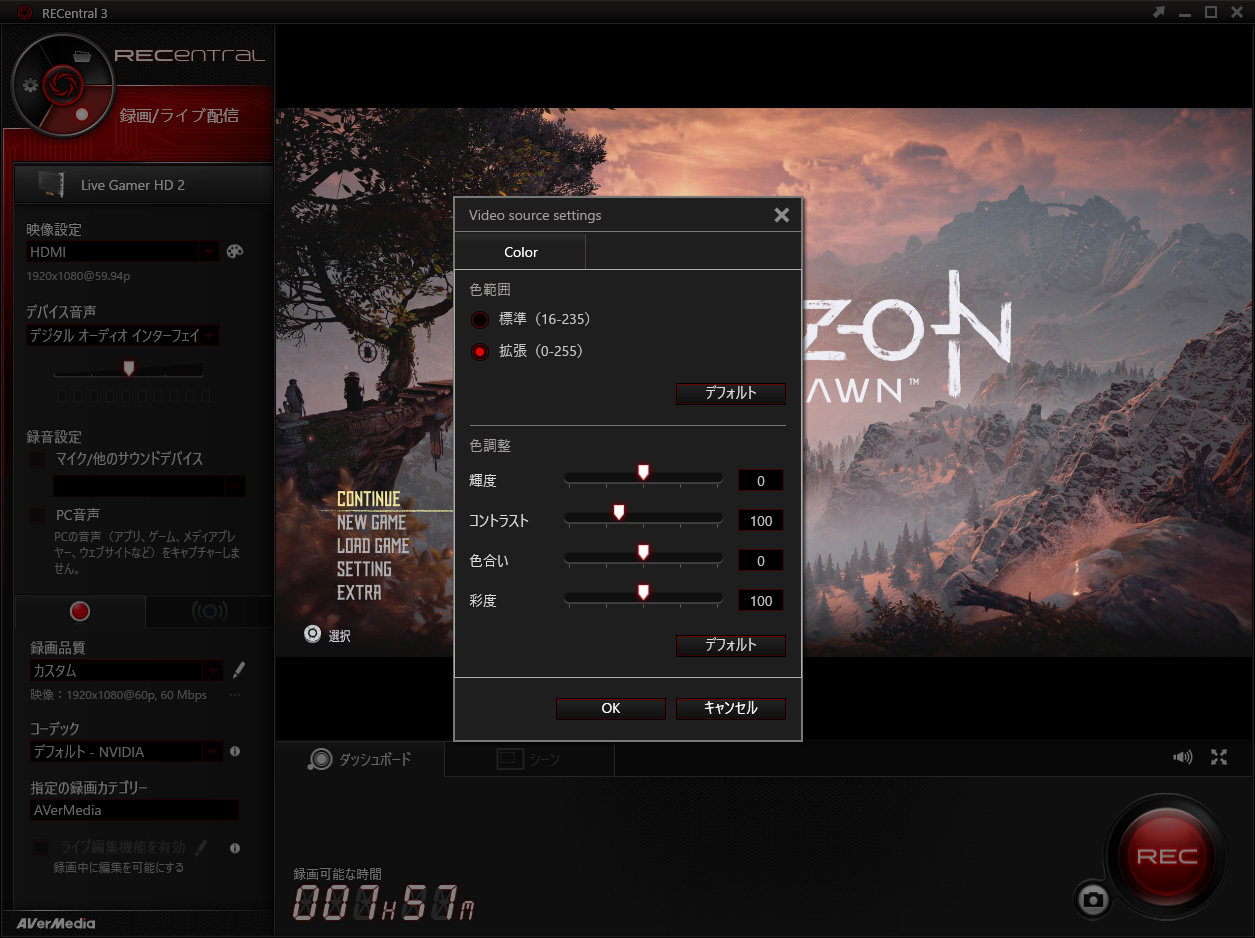
Task: Open the コーデック dropdown
Action: click(126, 751)
